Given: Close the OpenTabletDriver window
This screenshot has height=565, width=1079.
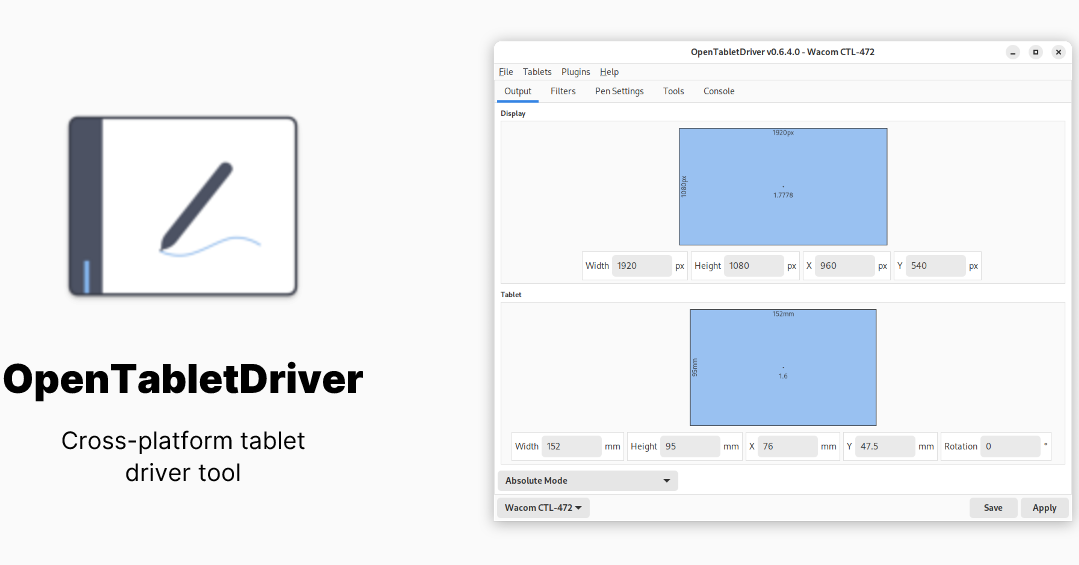Looking at the screenshot, I should click(x=1058, y=52).
